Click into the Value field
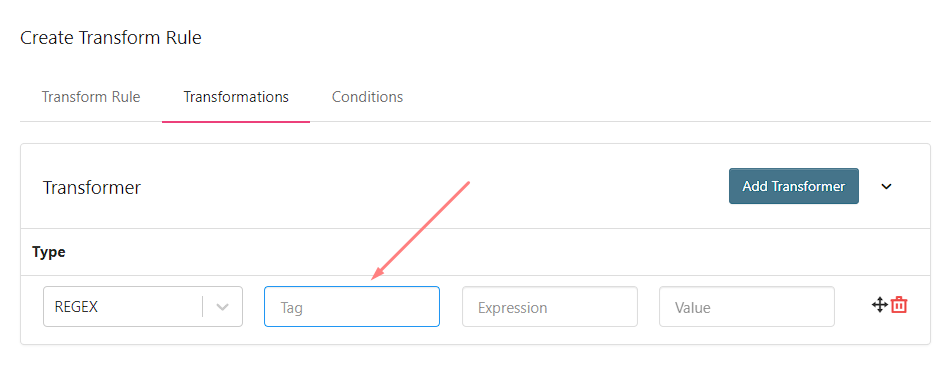 (747, 307)
